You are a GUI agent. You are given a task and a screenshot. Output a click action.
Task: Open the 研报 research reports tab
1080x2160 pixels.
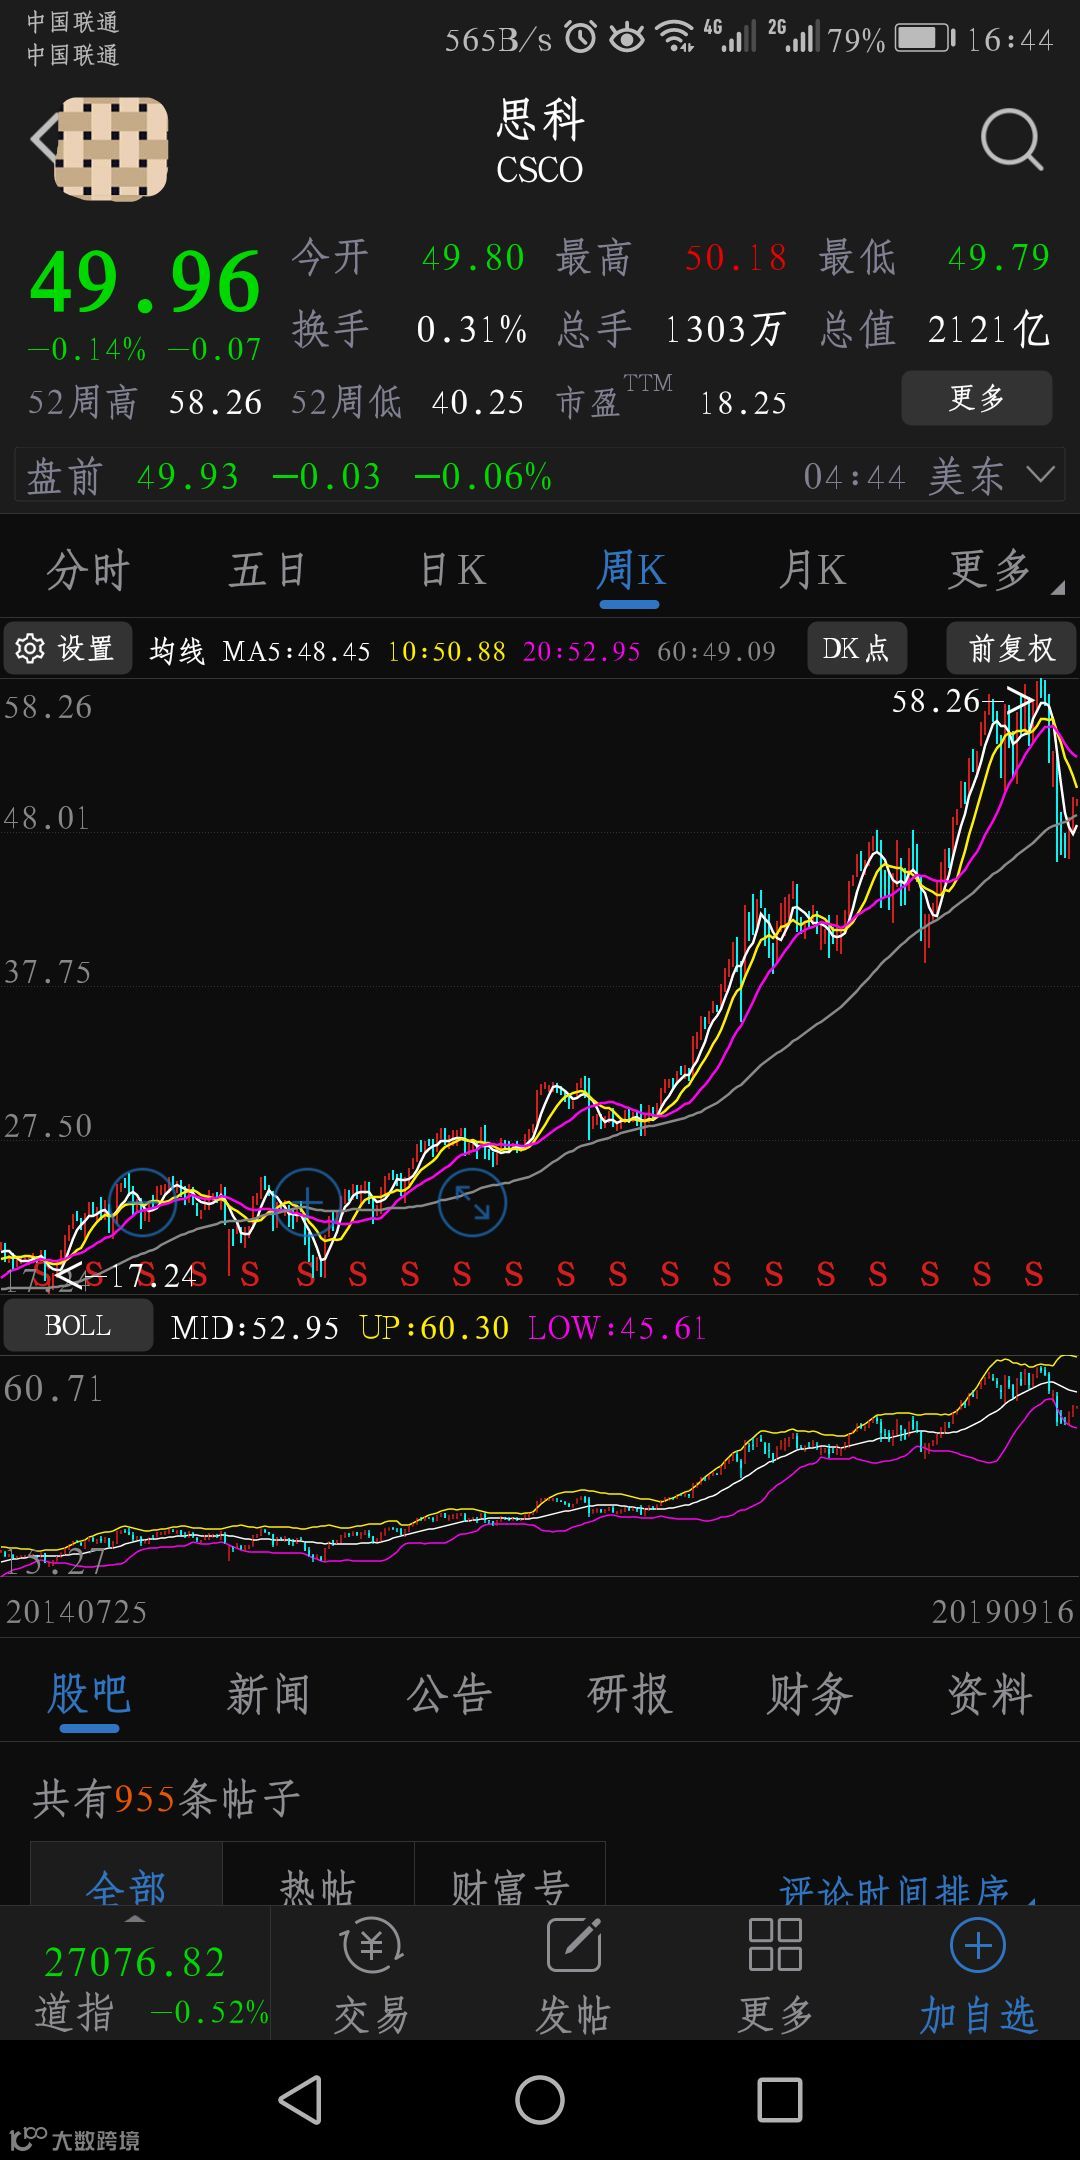pyautogui.click(x=629, y=1694)
